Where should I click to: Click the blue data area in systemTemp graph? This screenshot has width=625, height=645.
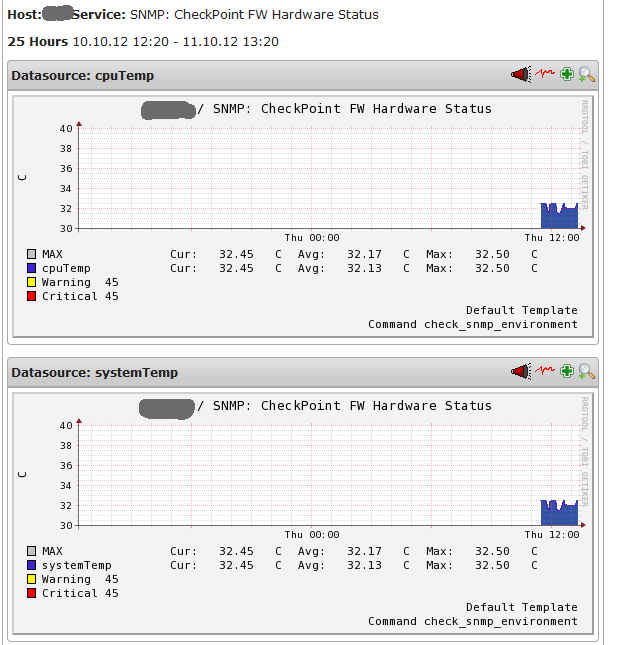[x=559, y=515]
